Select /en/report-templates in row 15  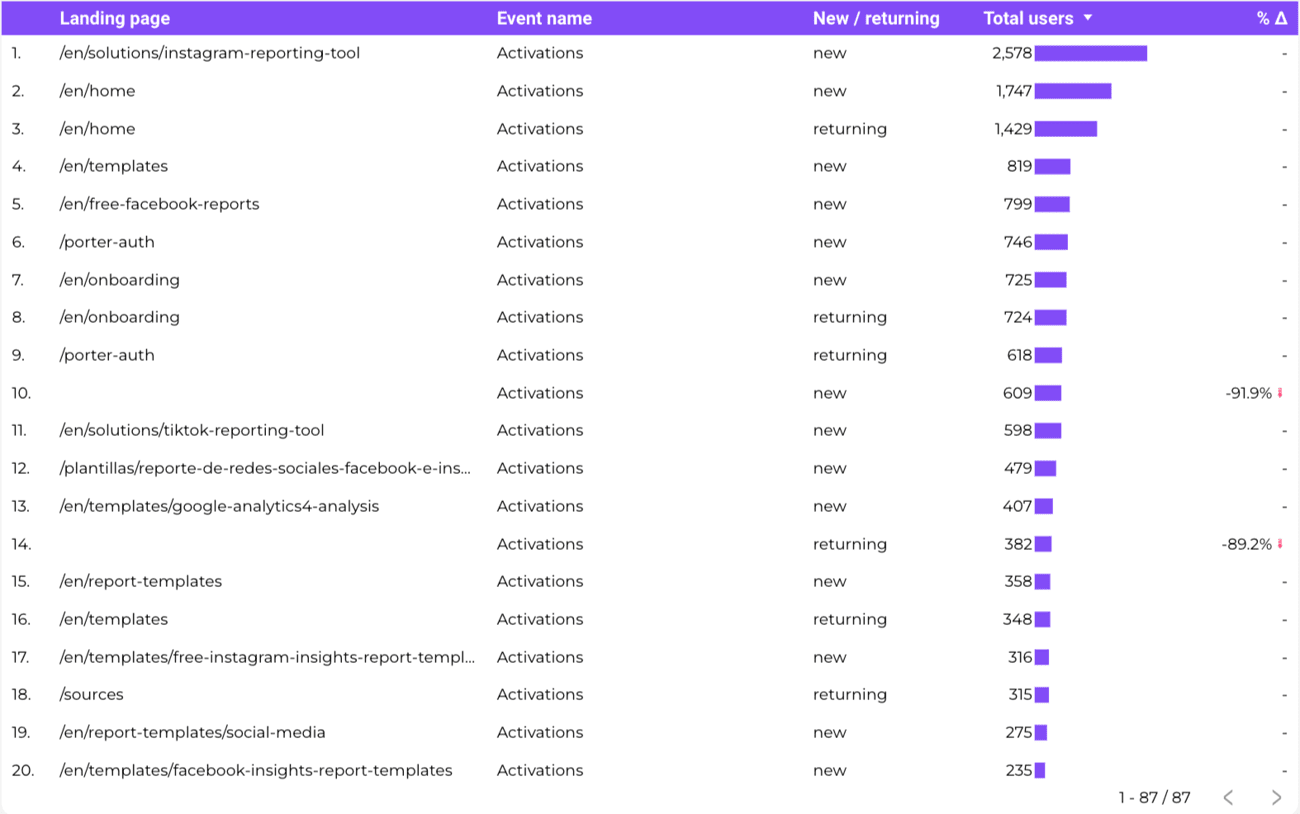click(x=141, y=581)
